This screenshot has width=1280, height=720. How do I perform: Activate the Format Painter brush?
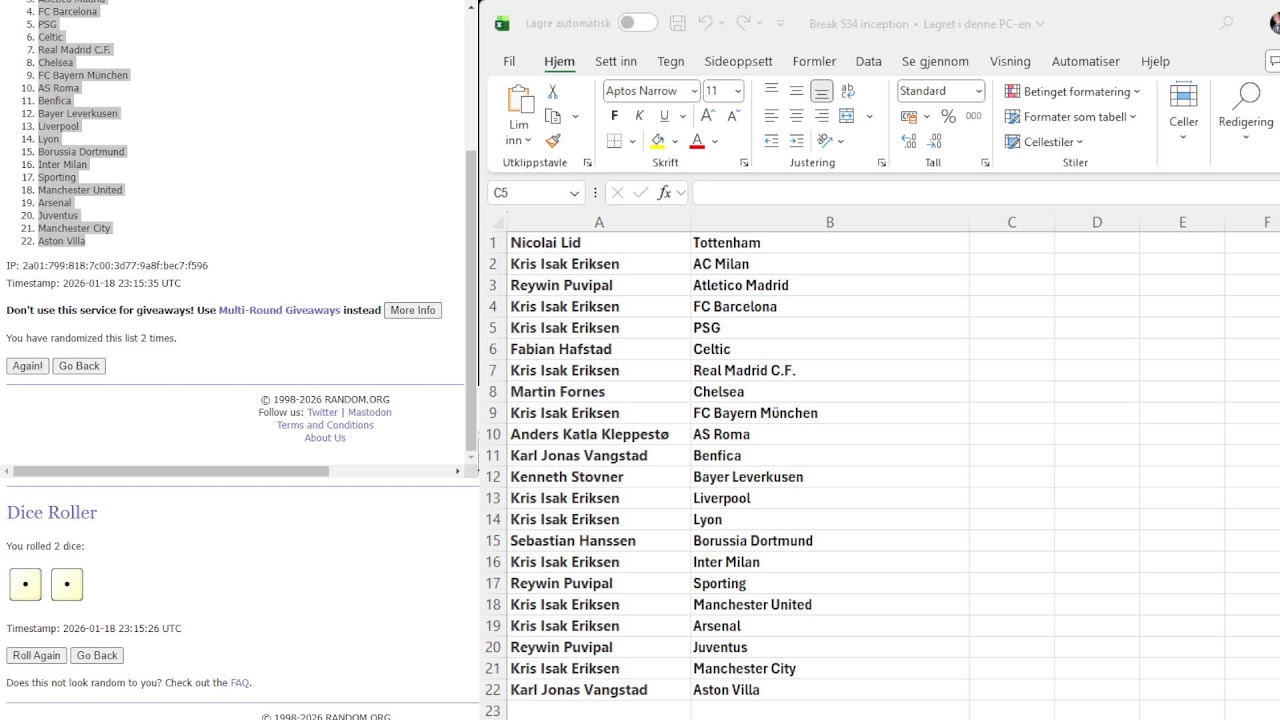(x=553, y=141)
